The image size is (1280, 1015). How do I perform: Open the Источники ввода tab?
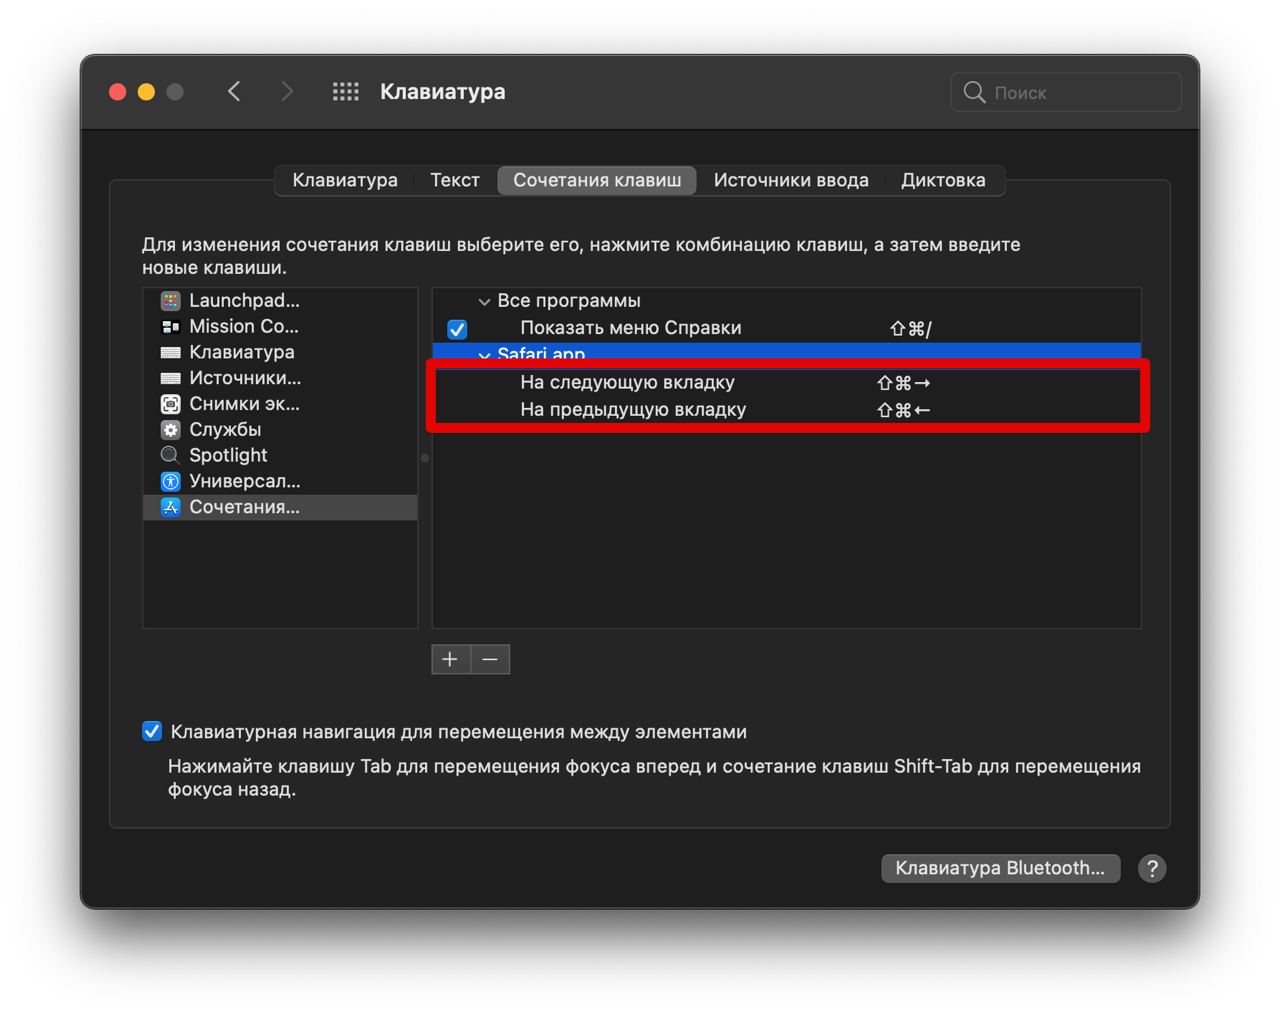tap(791, 180)
